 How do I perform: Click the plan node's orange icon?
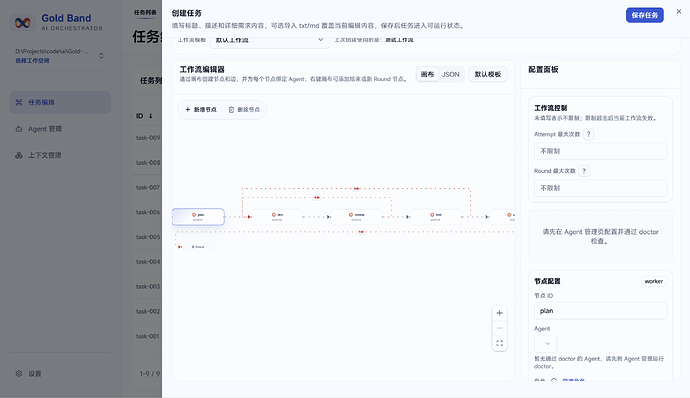(x=194, y=215)
